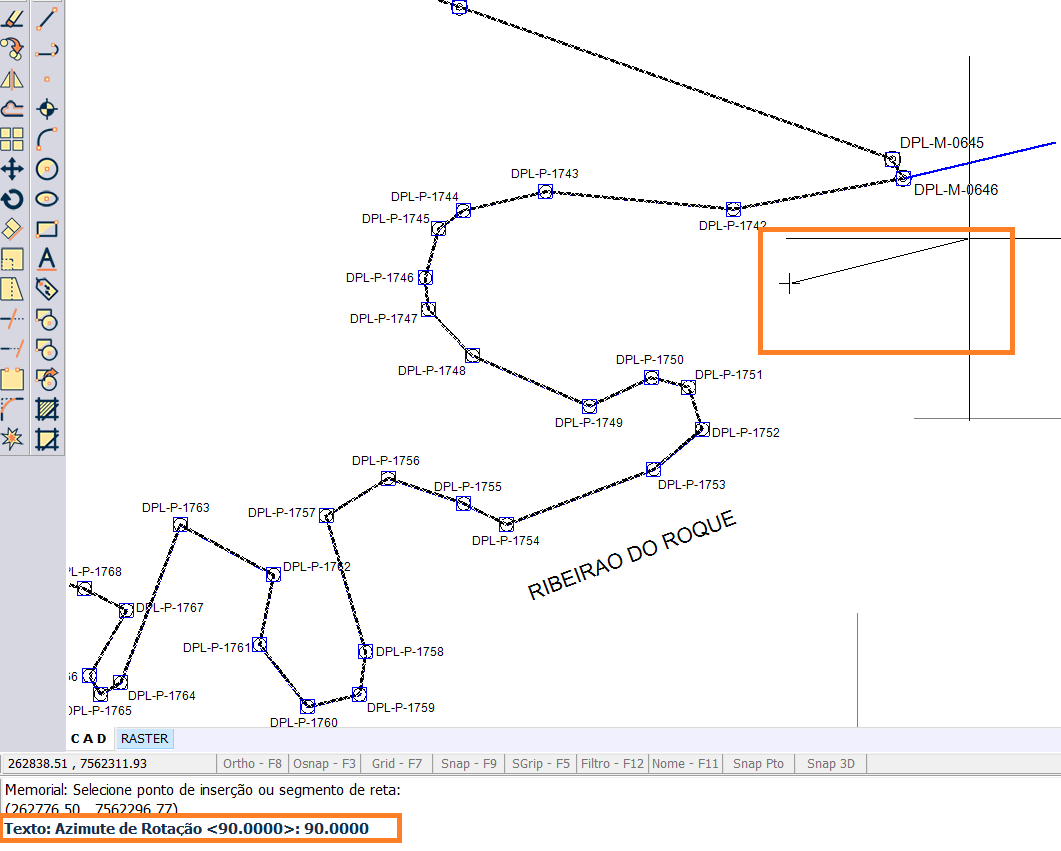
Task: Switch to the CAD tab
Action: pos(88,739)
